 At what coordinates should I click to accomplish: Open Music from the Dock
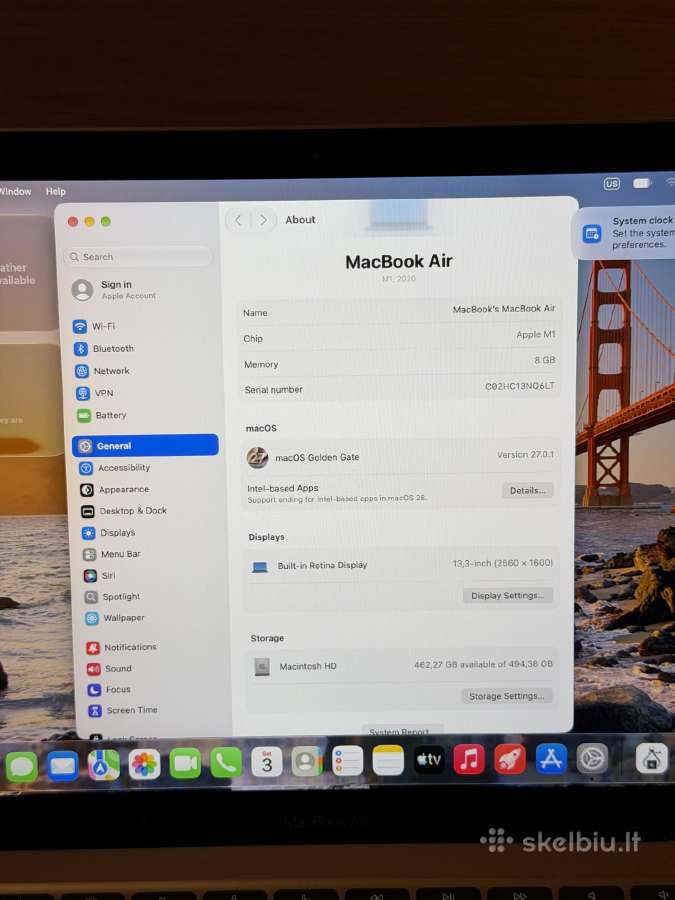coord(469,759)
